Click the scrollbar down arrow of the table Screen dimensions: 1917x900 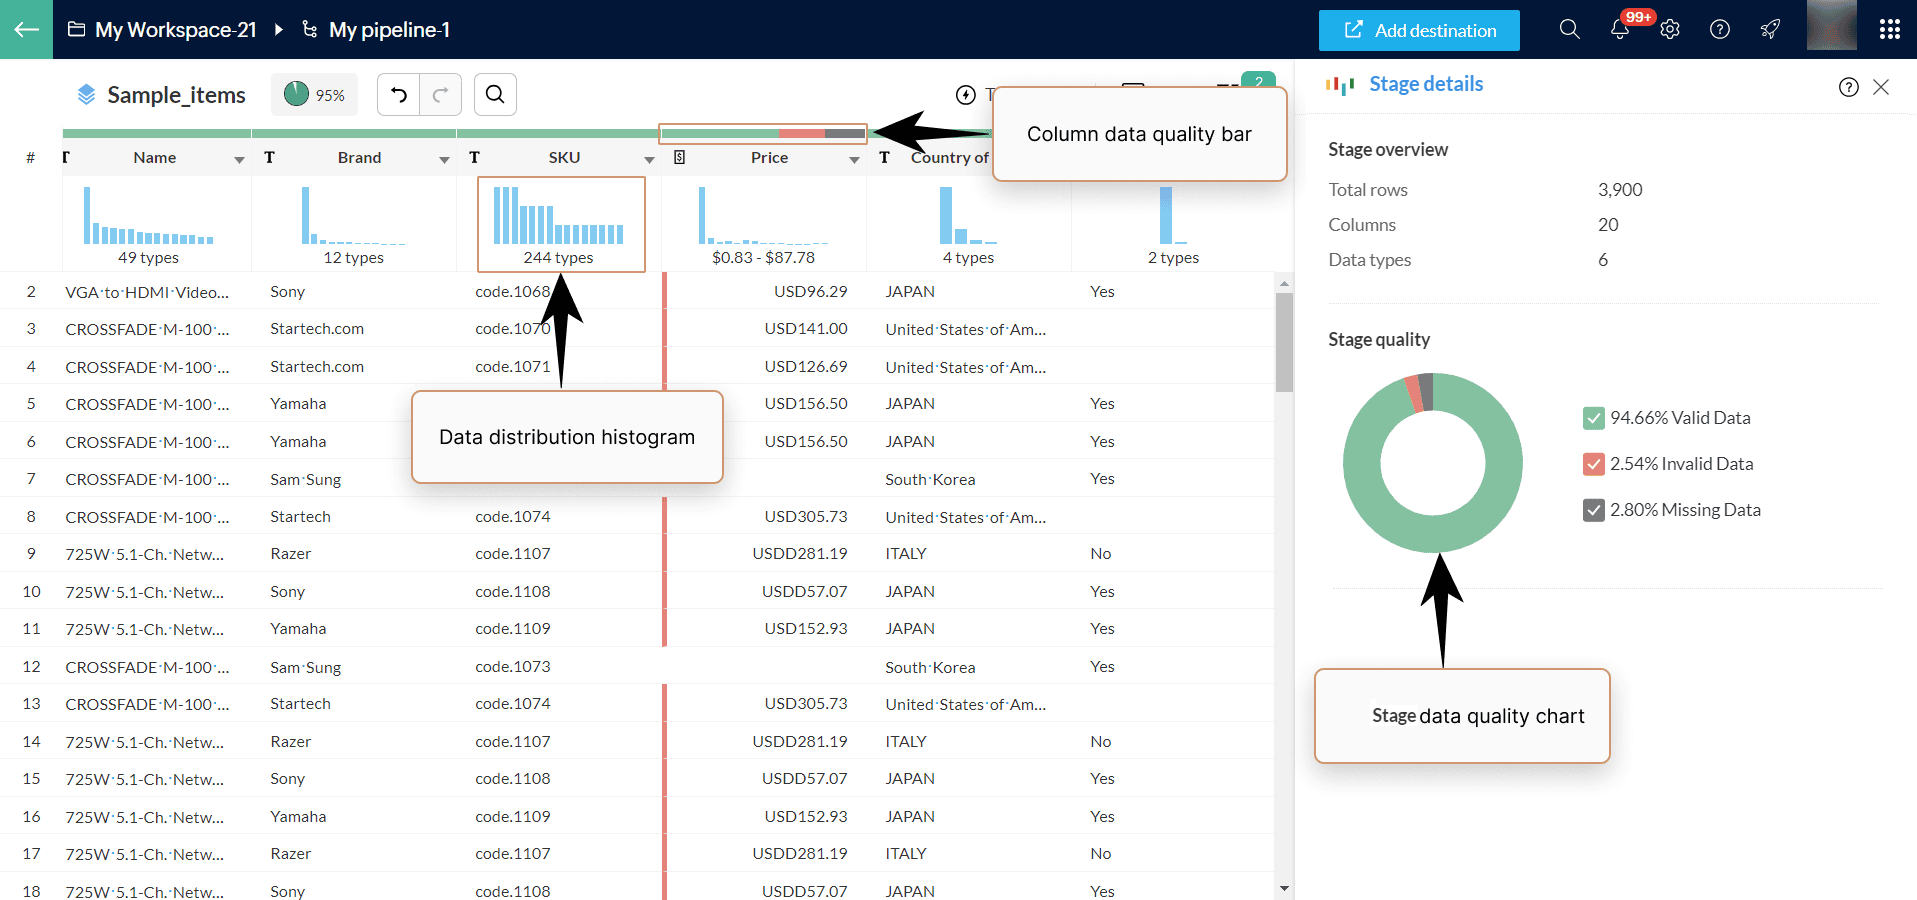pos(1284,888)
